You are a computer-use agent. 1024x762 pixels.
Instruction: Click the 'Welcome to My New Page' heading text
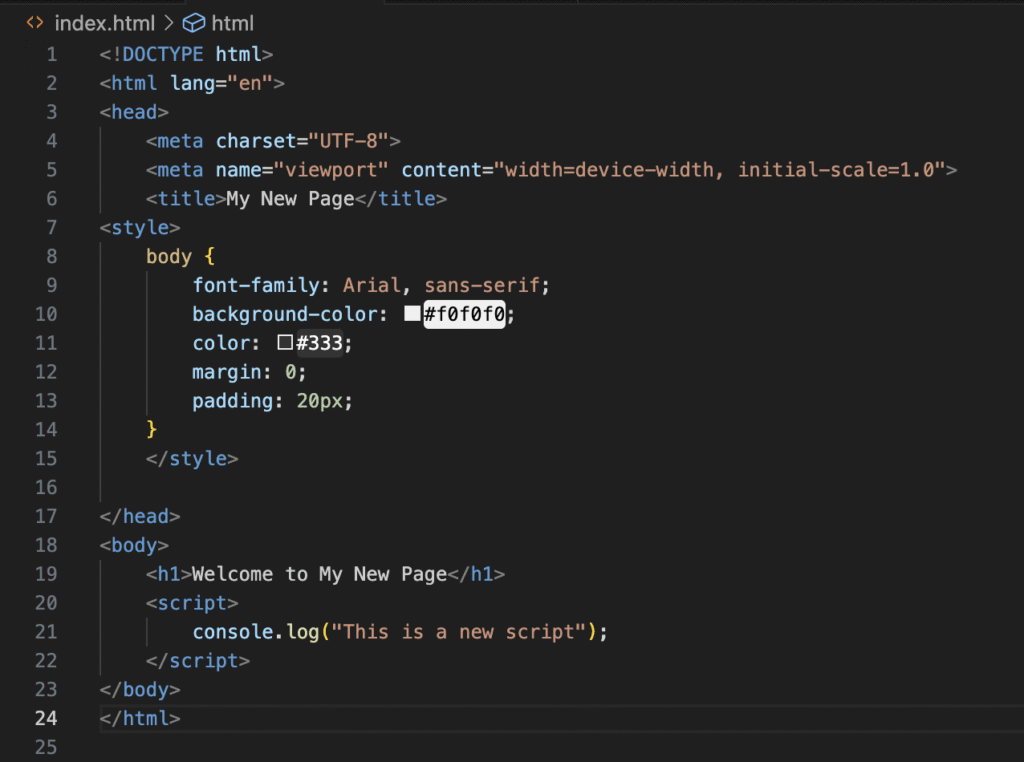[x=318, y=574]
